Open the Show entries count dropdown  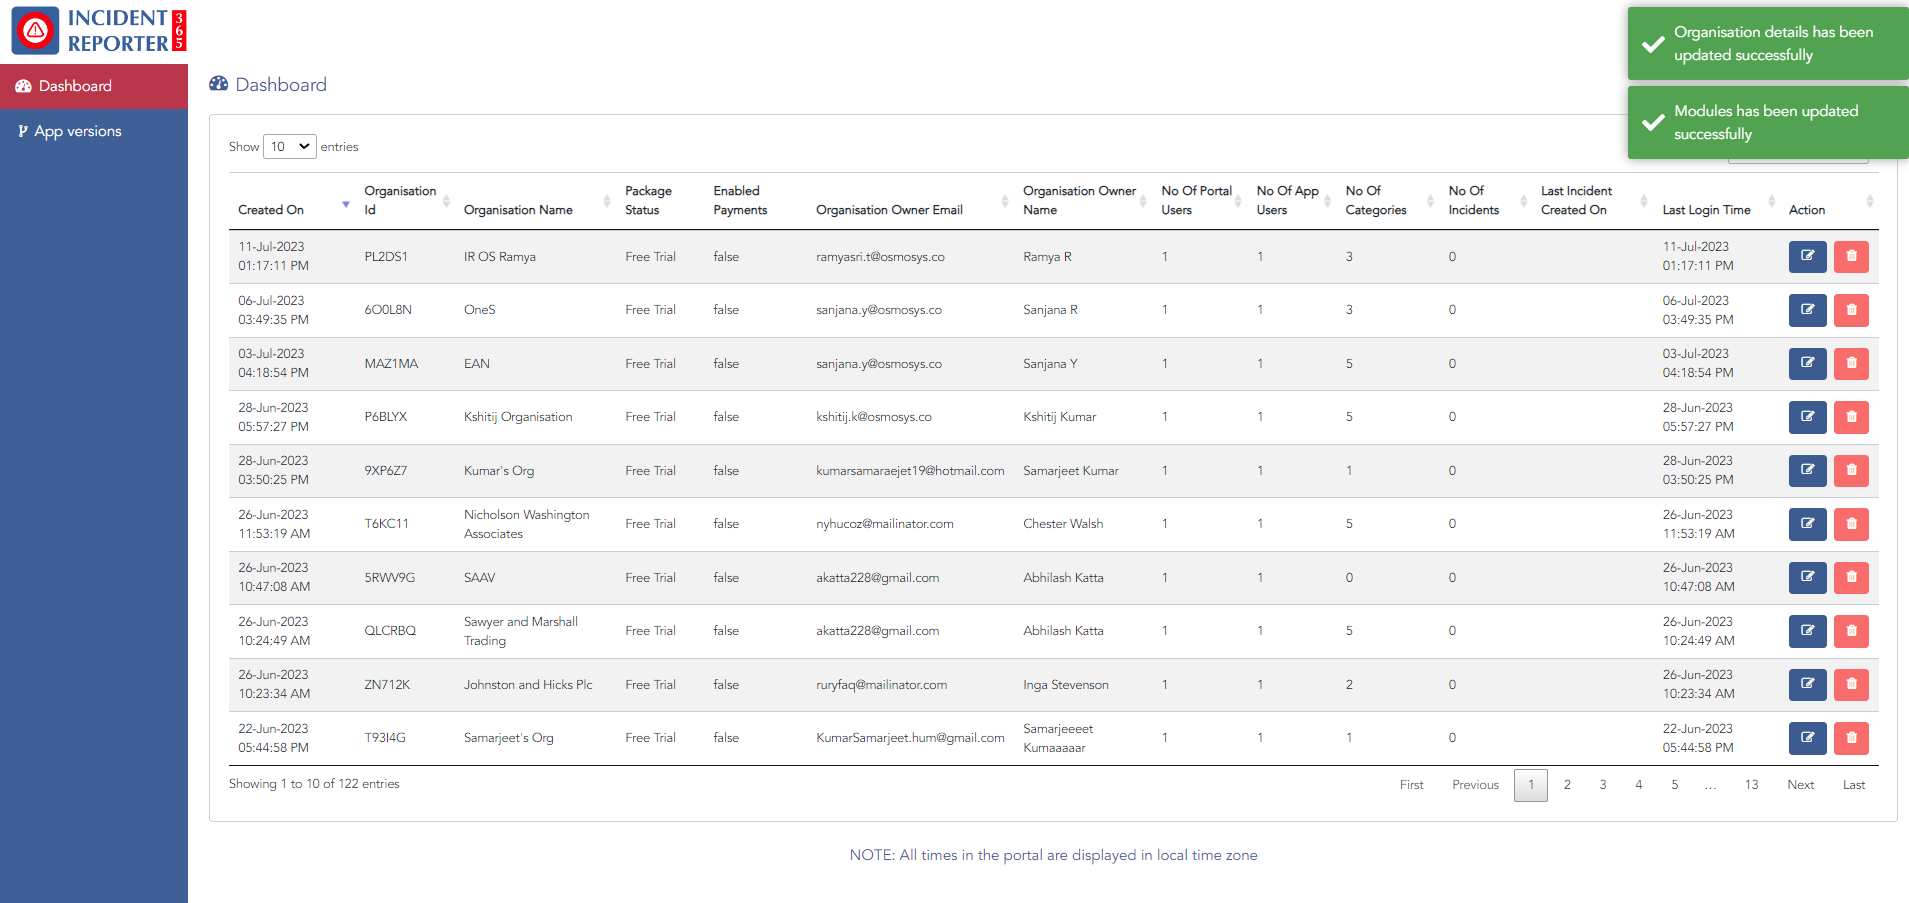pos(289,147)
